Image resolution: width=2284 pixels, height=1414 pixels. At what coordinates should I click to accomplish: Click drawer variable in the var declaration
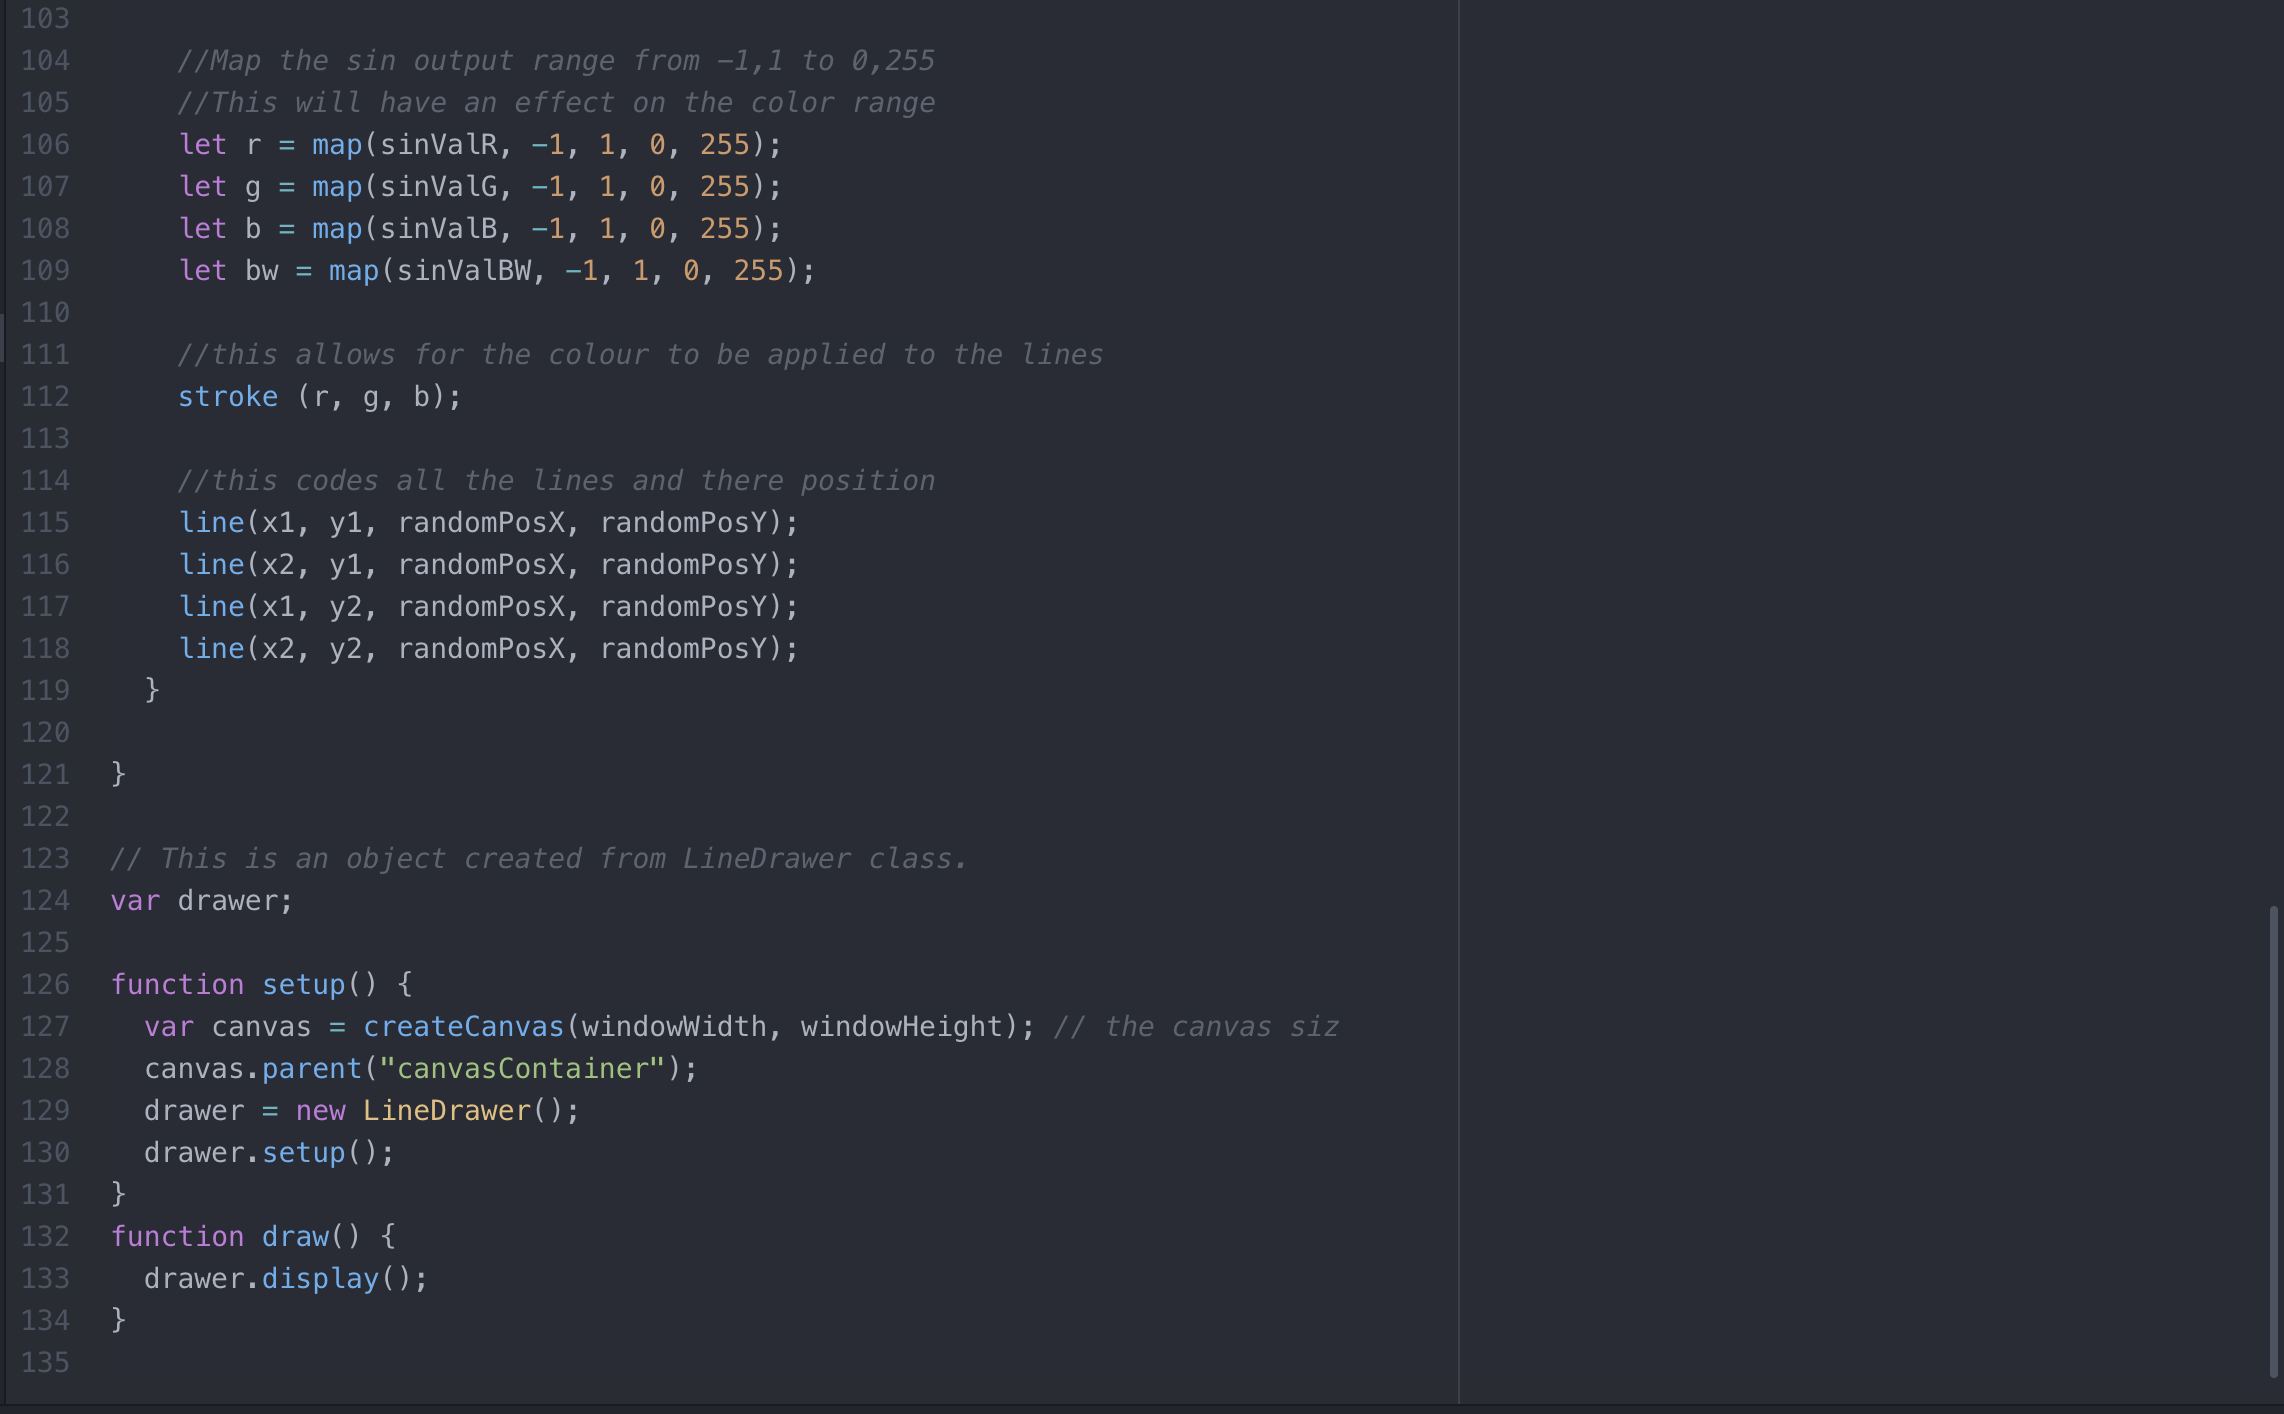click(228, 901)
